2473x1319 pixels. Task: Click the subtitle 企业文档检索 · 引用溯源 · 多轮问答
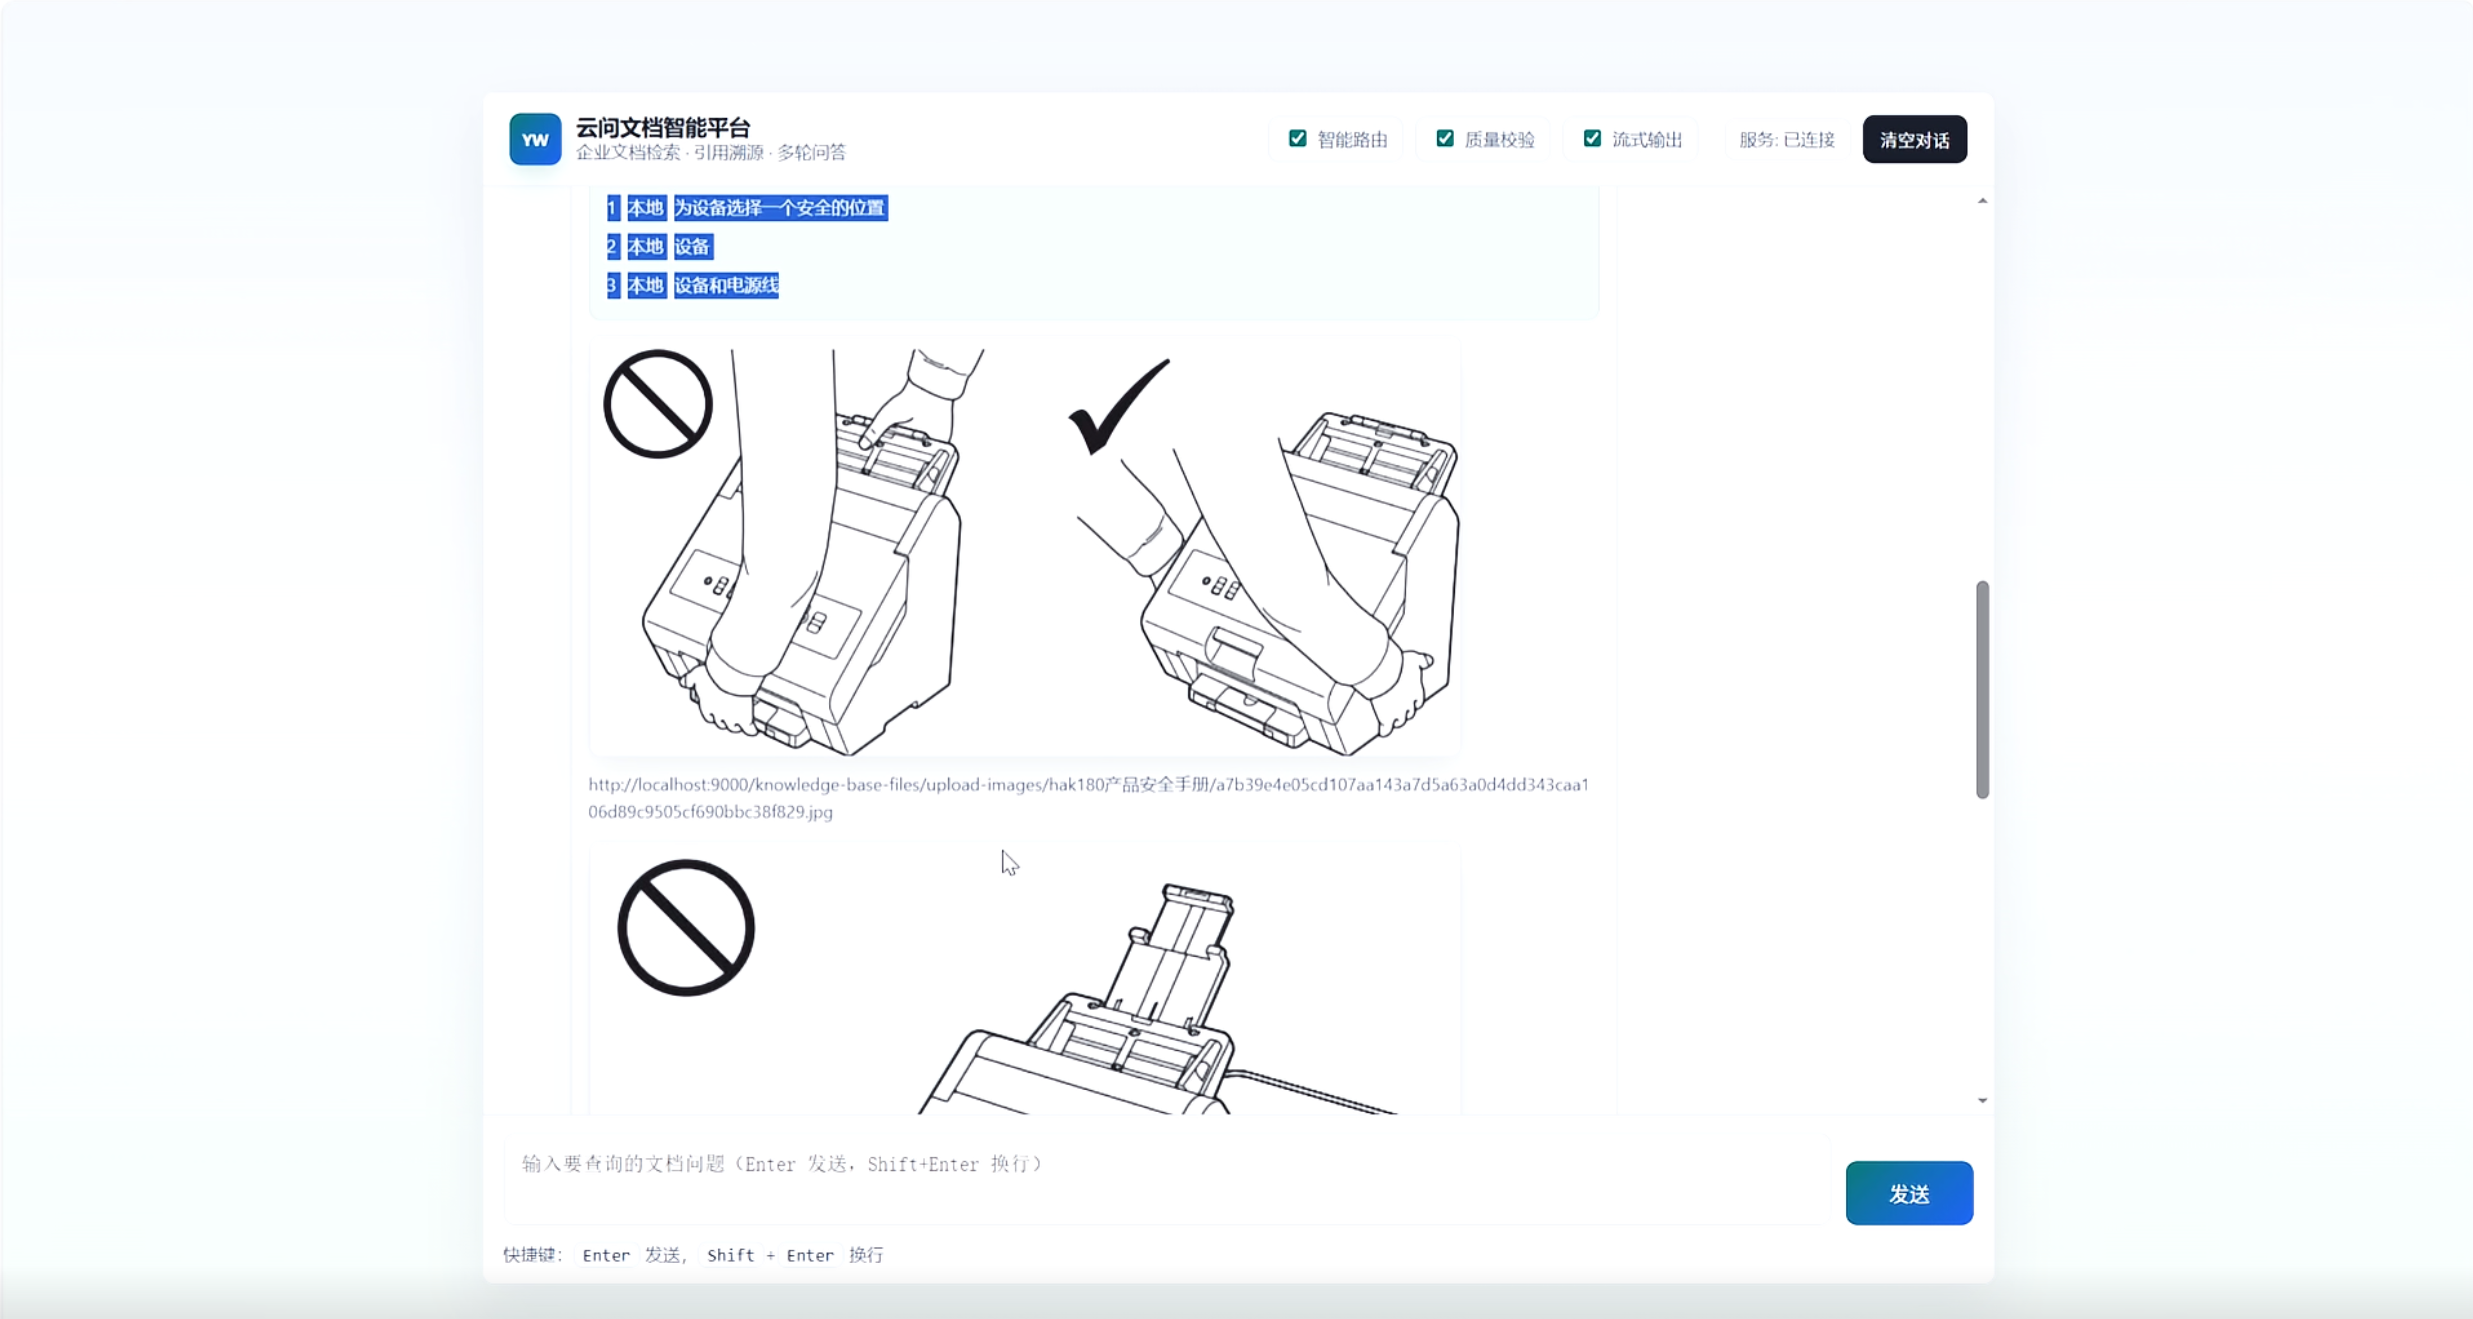tap(710, 152)
